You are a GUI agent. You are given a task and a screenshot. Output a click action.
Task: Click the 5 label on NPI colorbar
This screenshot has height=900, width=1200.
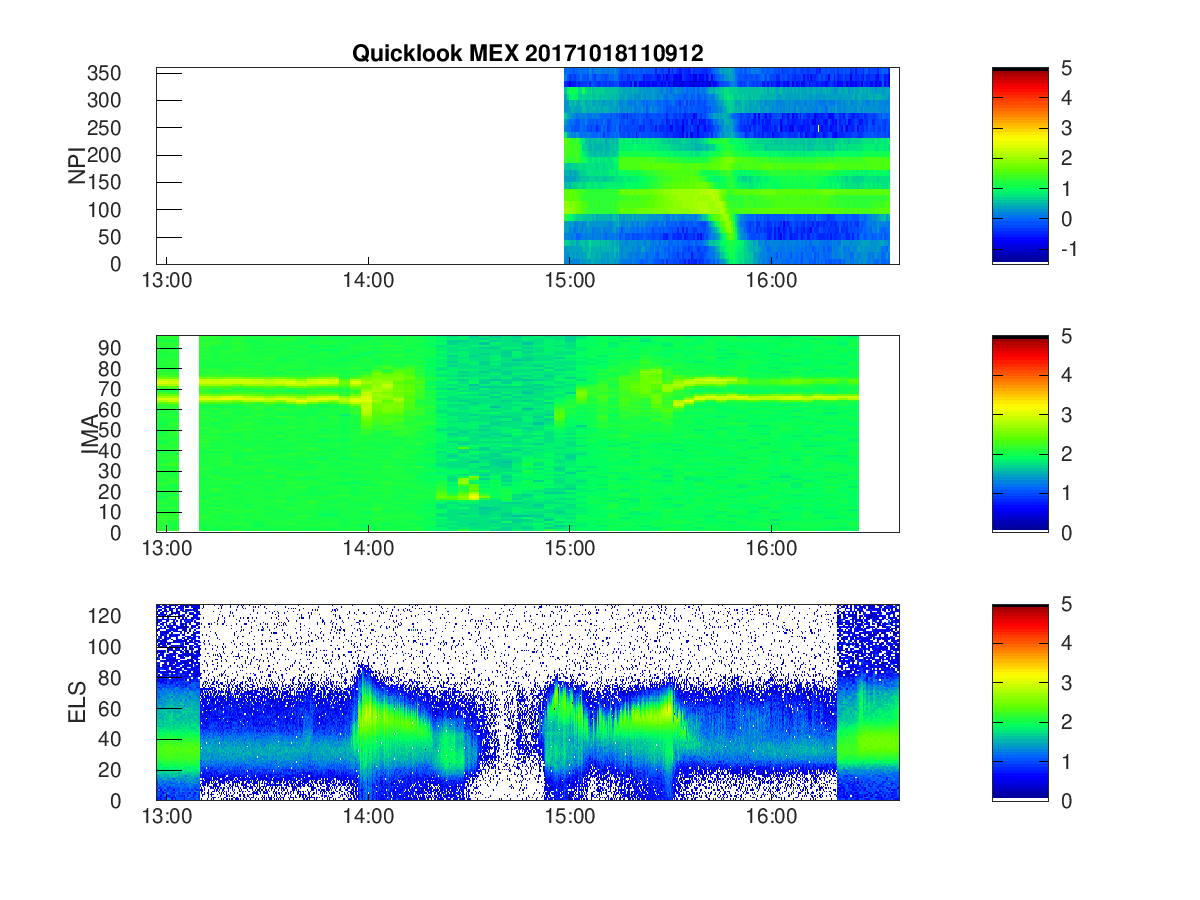[1065, 68]
